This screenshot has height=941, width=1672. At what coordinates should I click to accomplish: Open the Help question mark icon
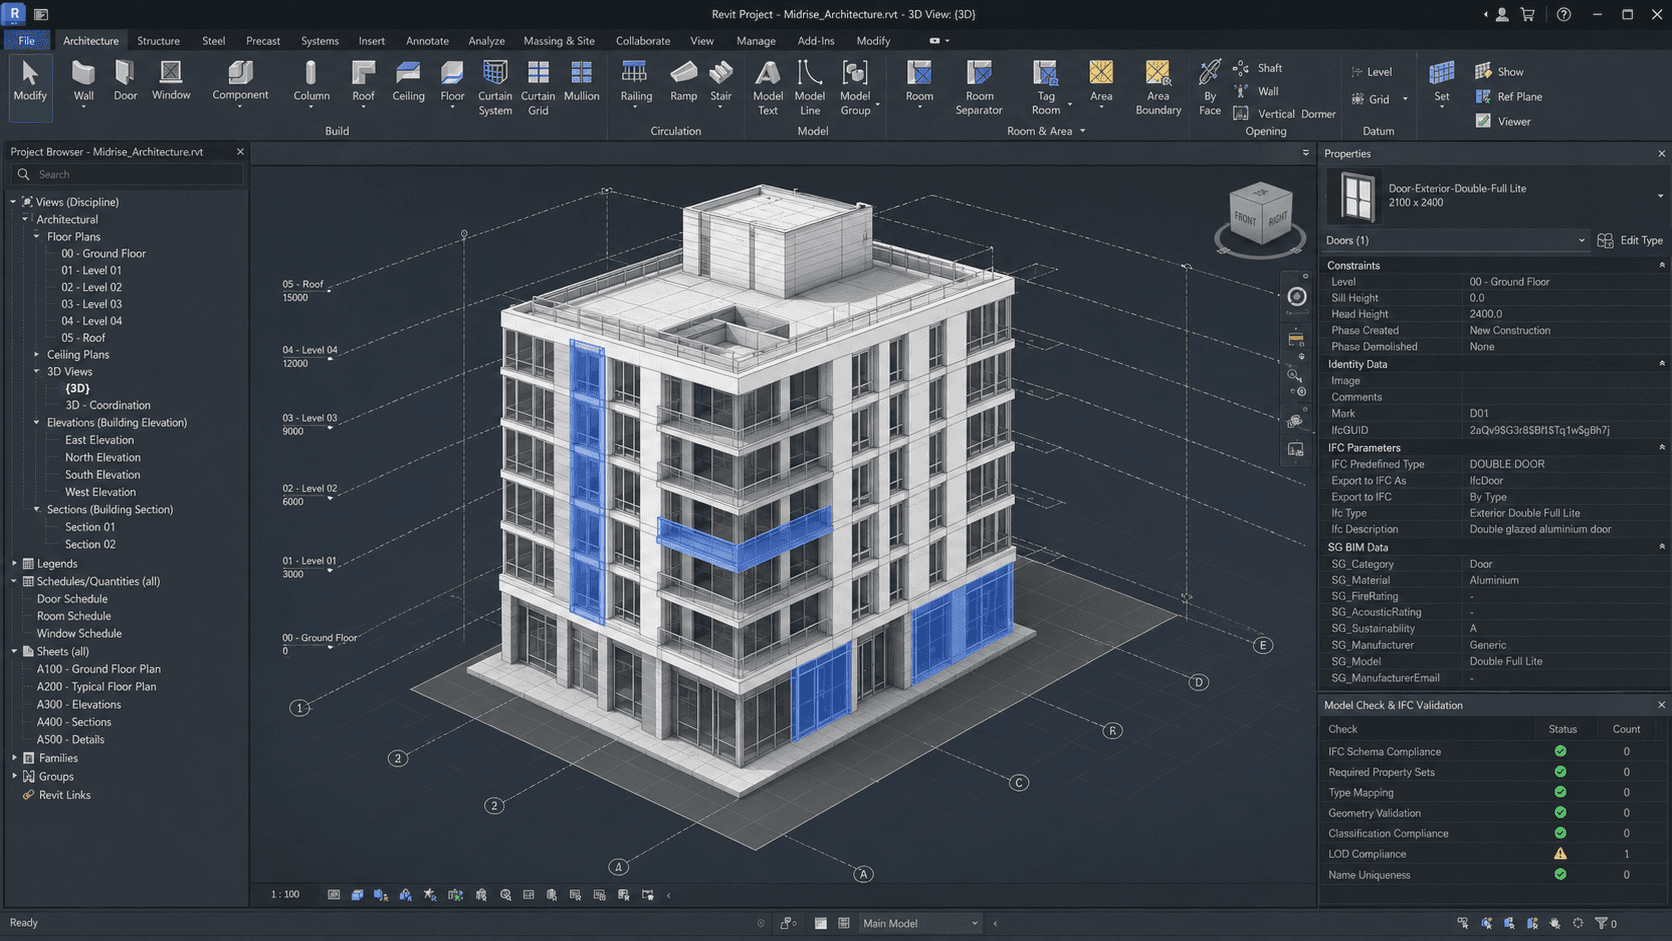[1564, 14]
